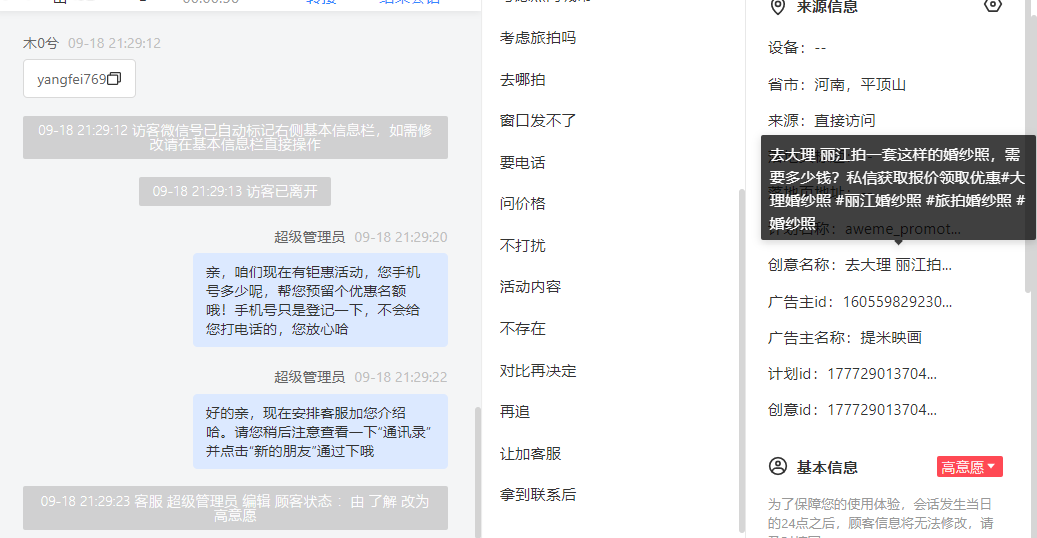Click the 设备: -- row
This screenshot has width=1037, height=538.
pos(797,48)
